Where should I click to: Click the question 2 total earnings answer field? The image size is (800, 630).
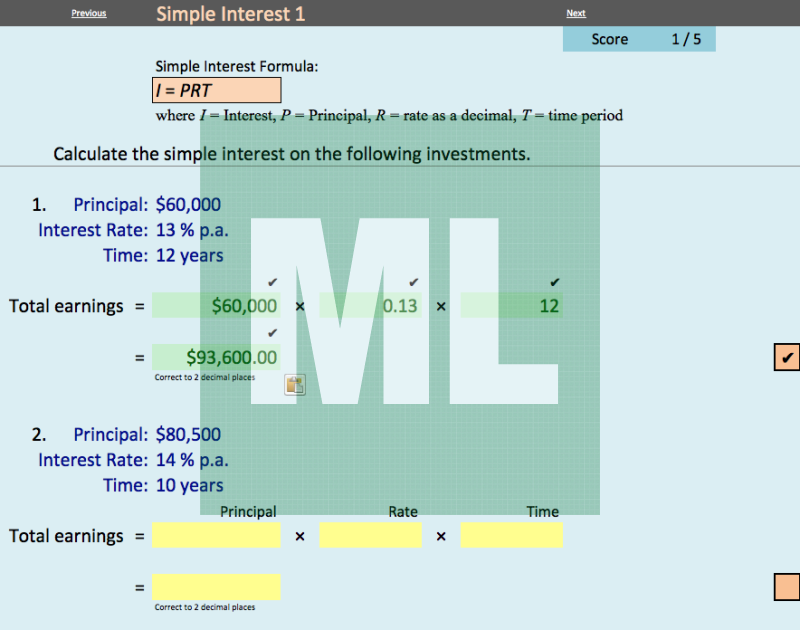216,587
